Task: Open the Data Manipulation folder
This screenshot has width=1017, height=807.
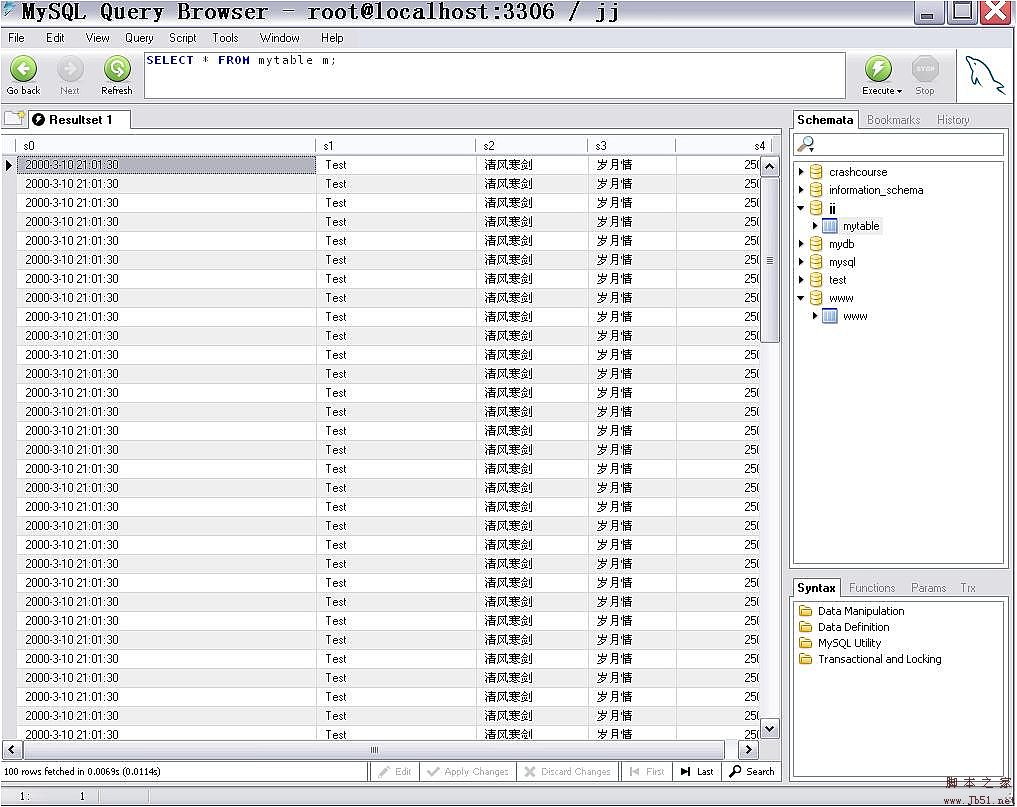Action: point(806,611)
